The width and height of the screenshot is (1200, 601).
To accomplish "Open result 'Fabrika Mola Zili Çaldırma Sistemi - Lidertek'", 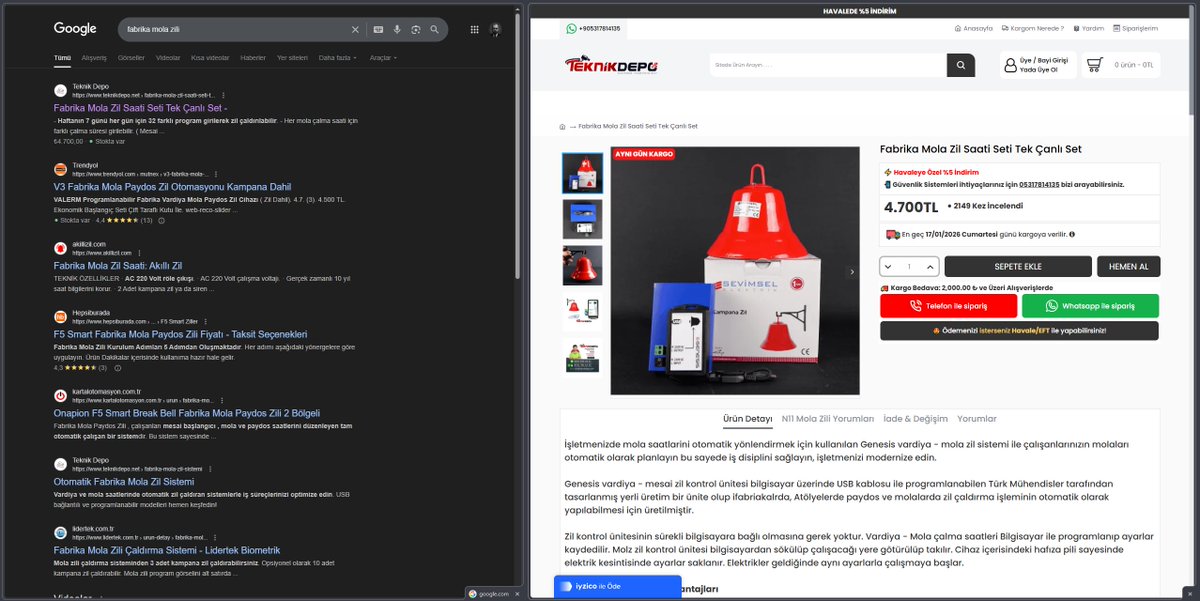I will click(167, 550).
